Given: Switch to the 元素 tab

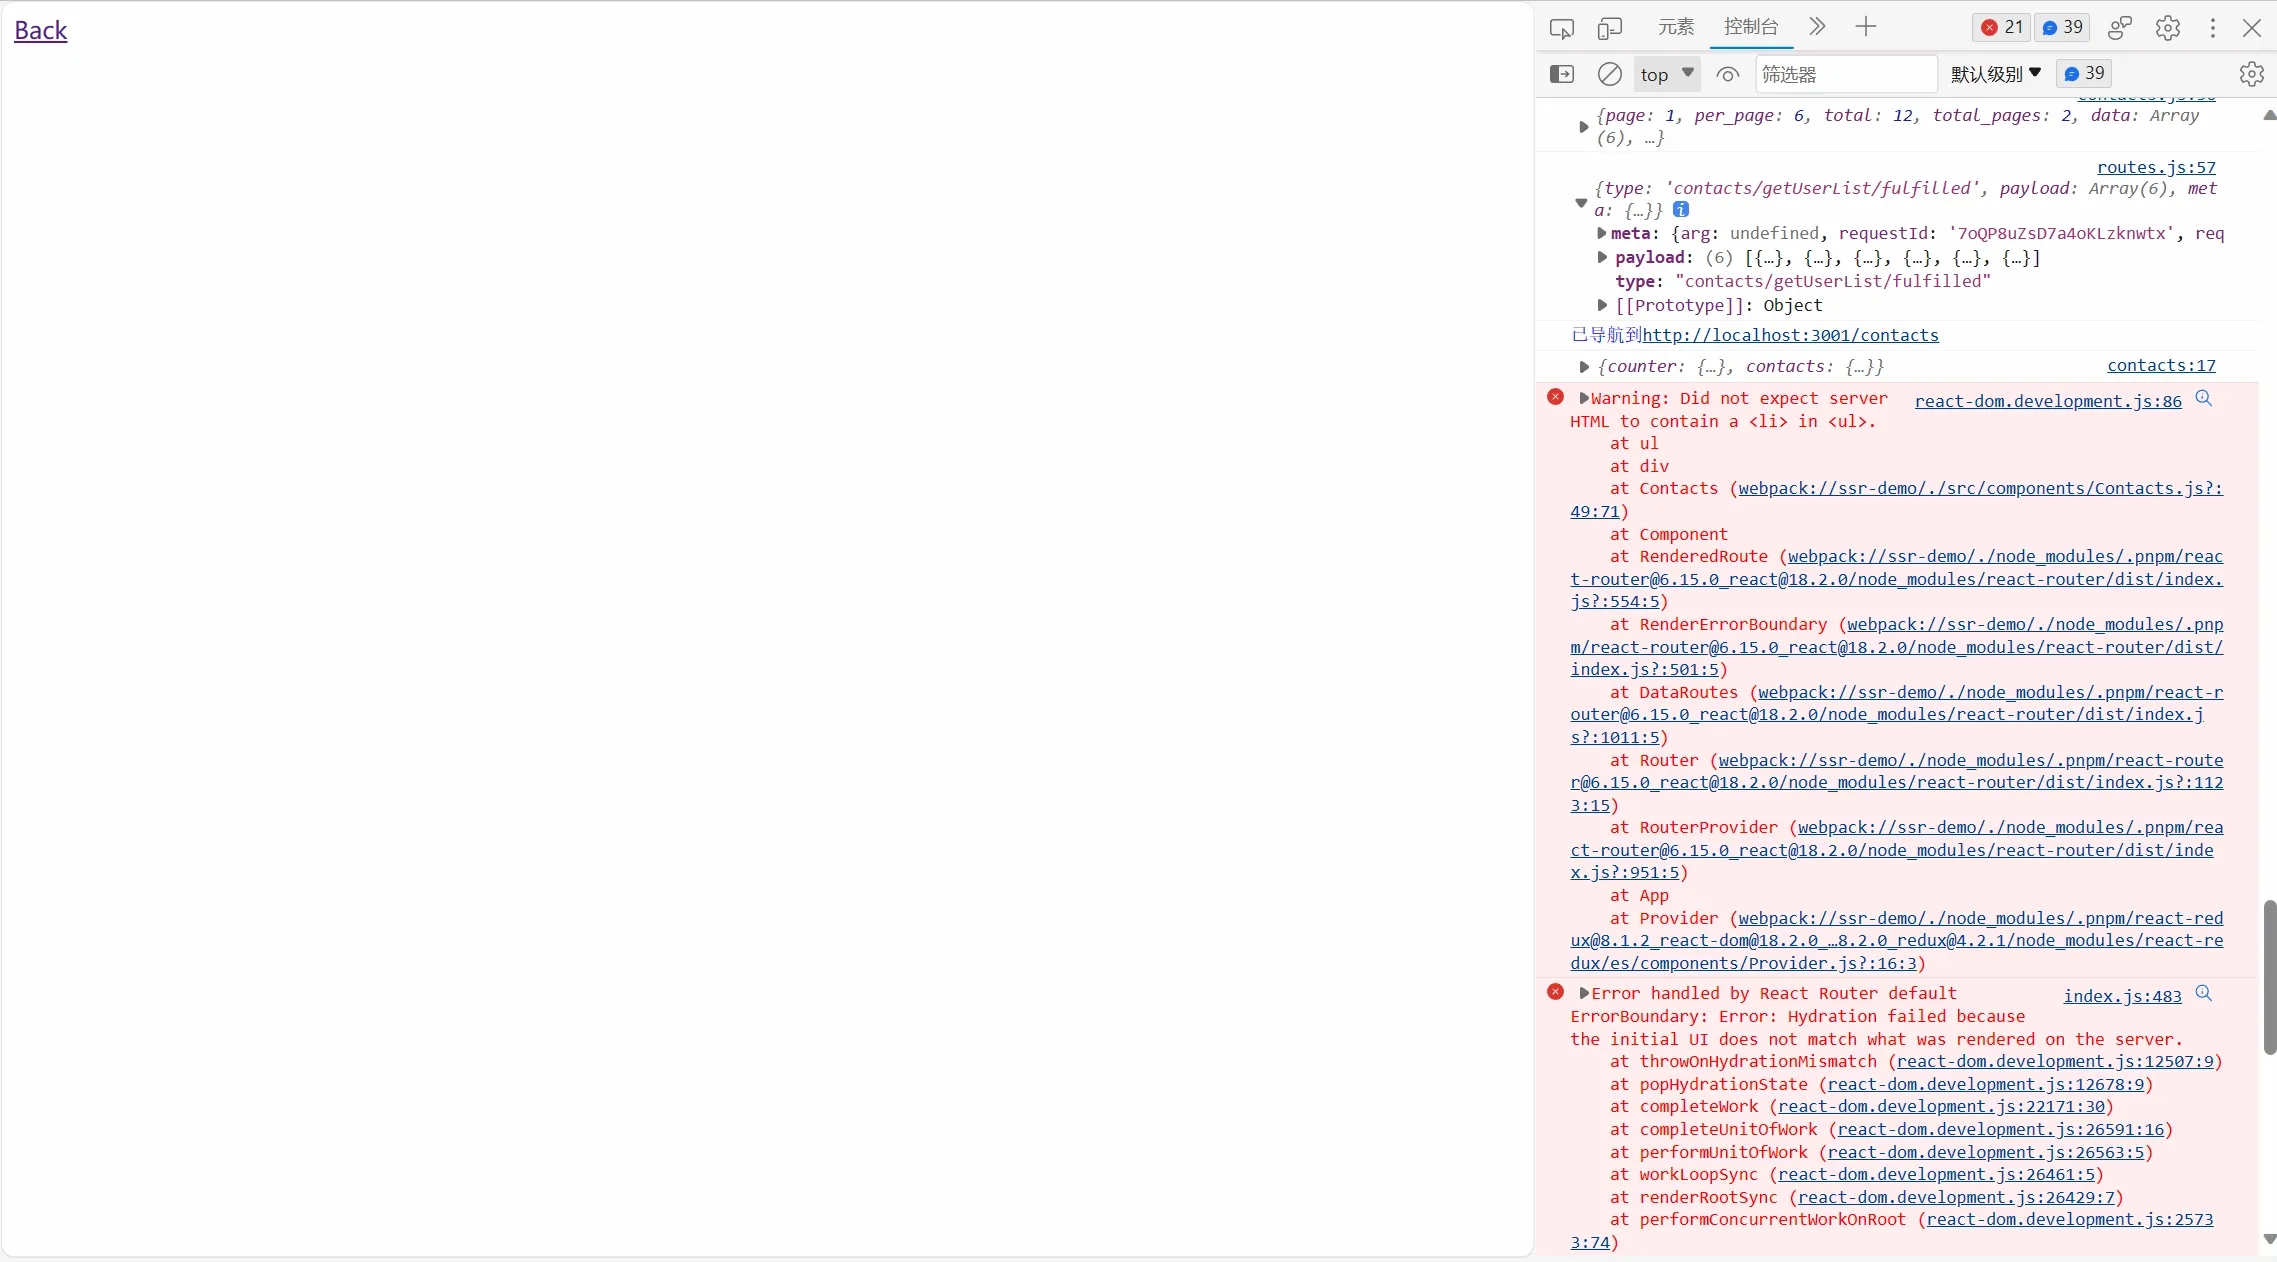Looking at the screenshot, I should point(1675,27).
